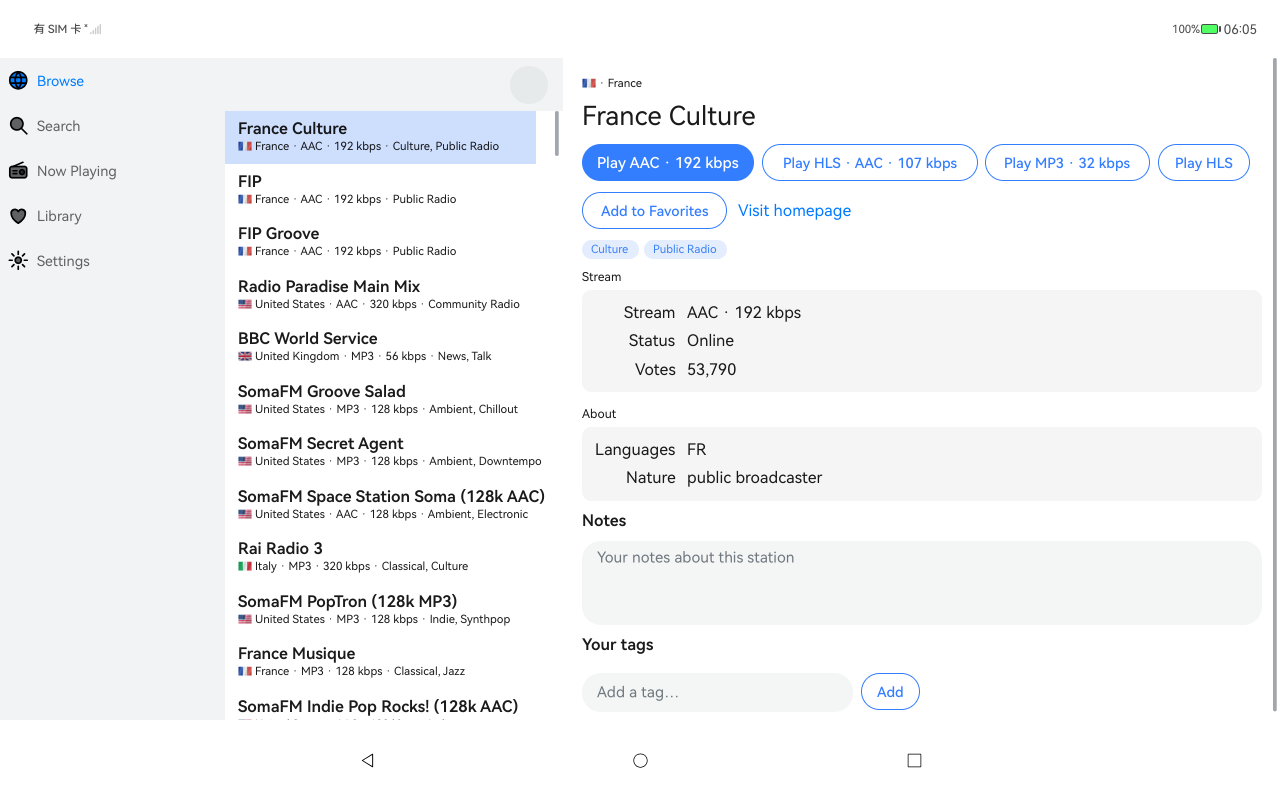
Task: Click the Add tag button
Action: tap(890, 692)
